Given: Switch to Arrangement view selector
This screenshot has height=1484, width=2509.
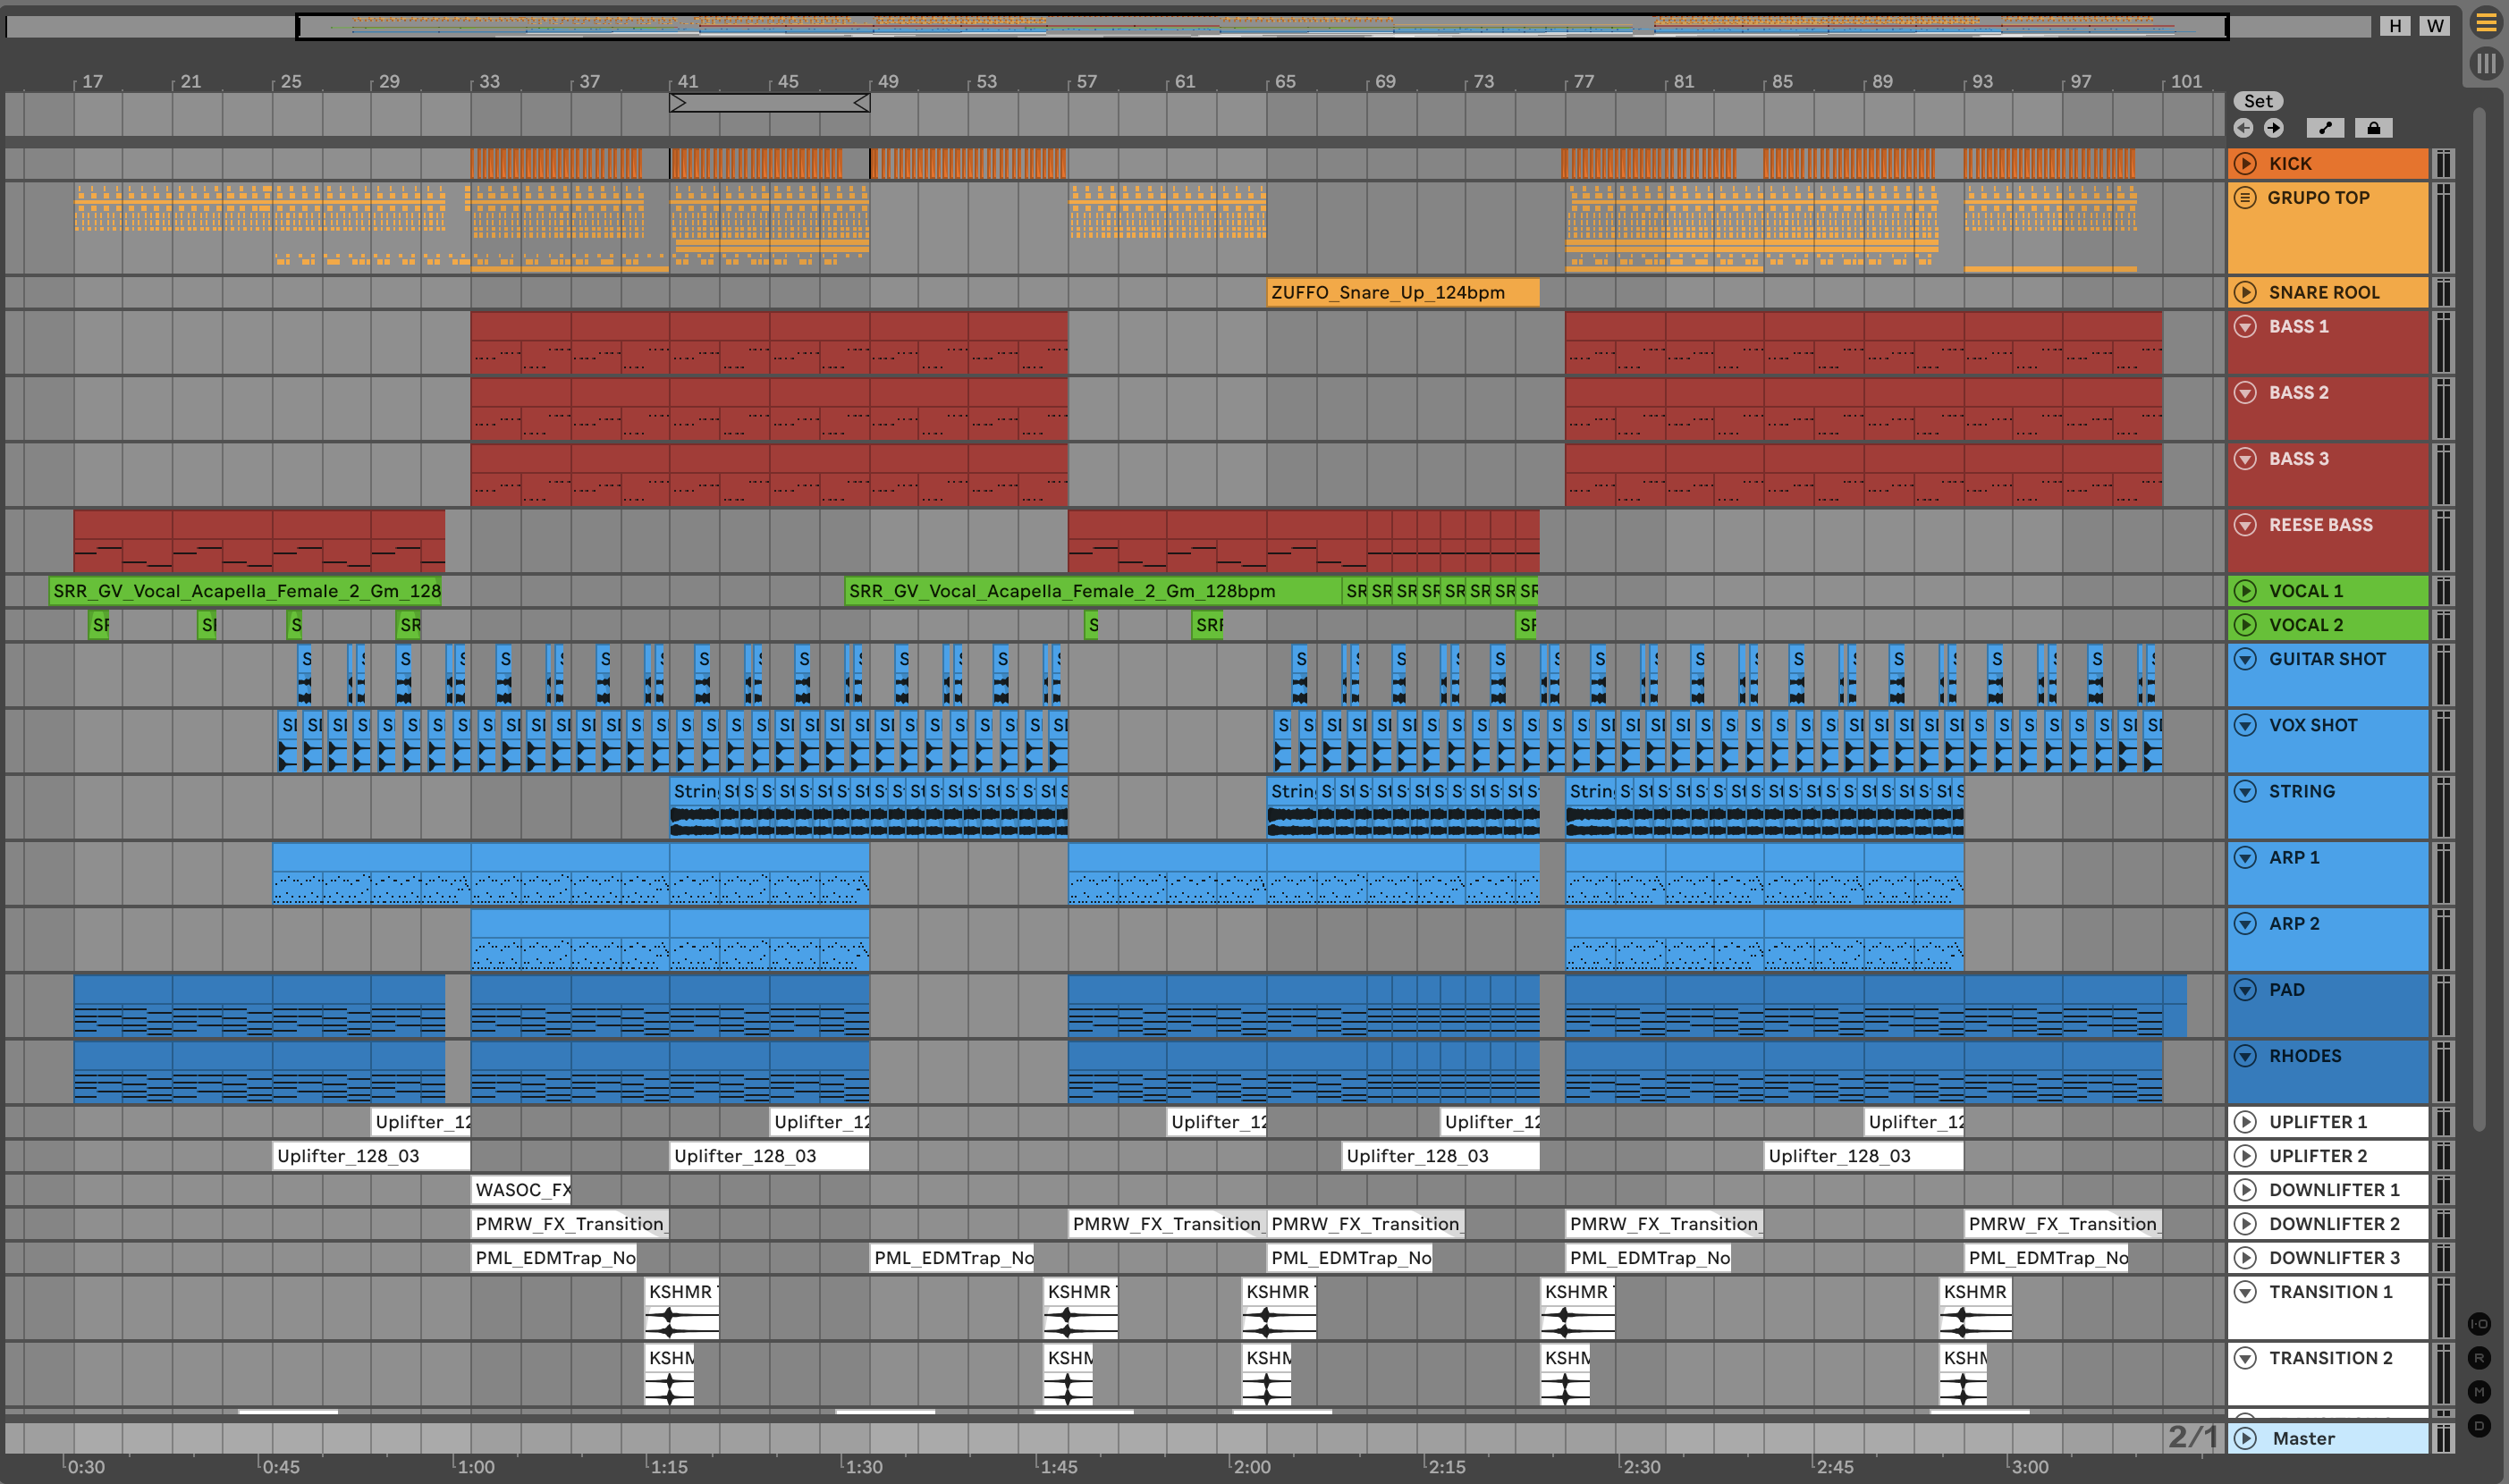Looking at the screenshot, I should 2486,22.
